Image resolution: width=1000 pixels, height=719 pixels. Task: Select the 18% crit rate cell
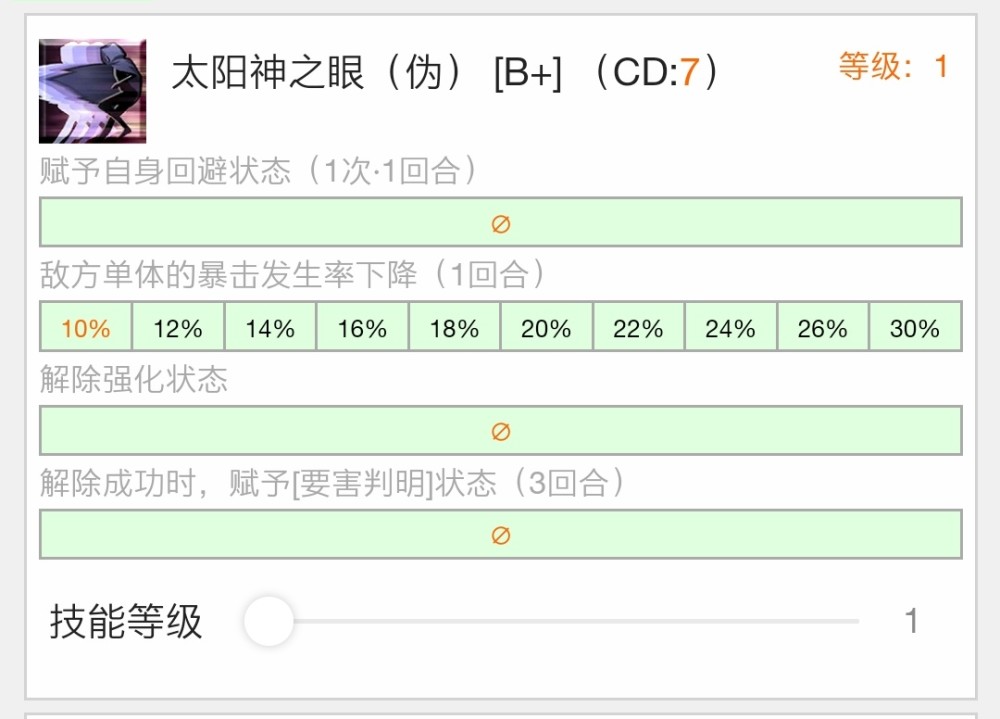click(x=454, y=329)
